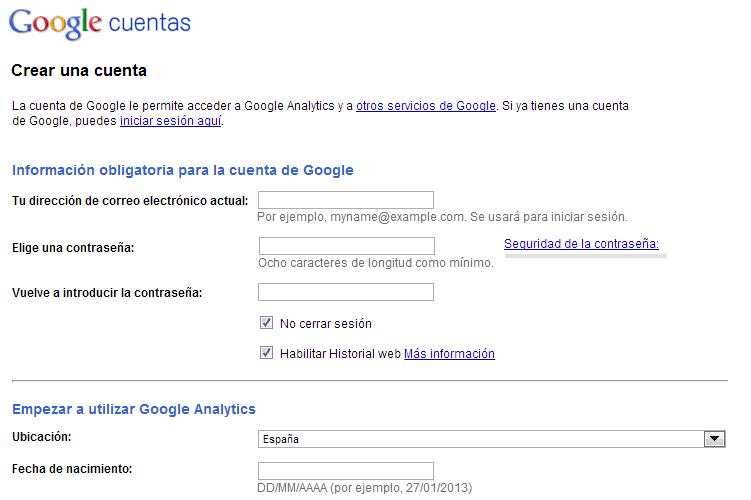Select the re-enter password field
751x500 pixels.
[345, 292]
